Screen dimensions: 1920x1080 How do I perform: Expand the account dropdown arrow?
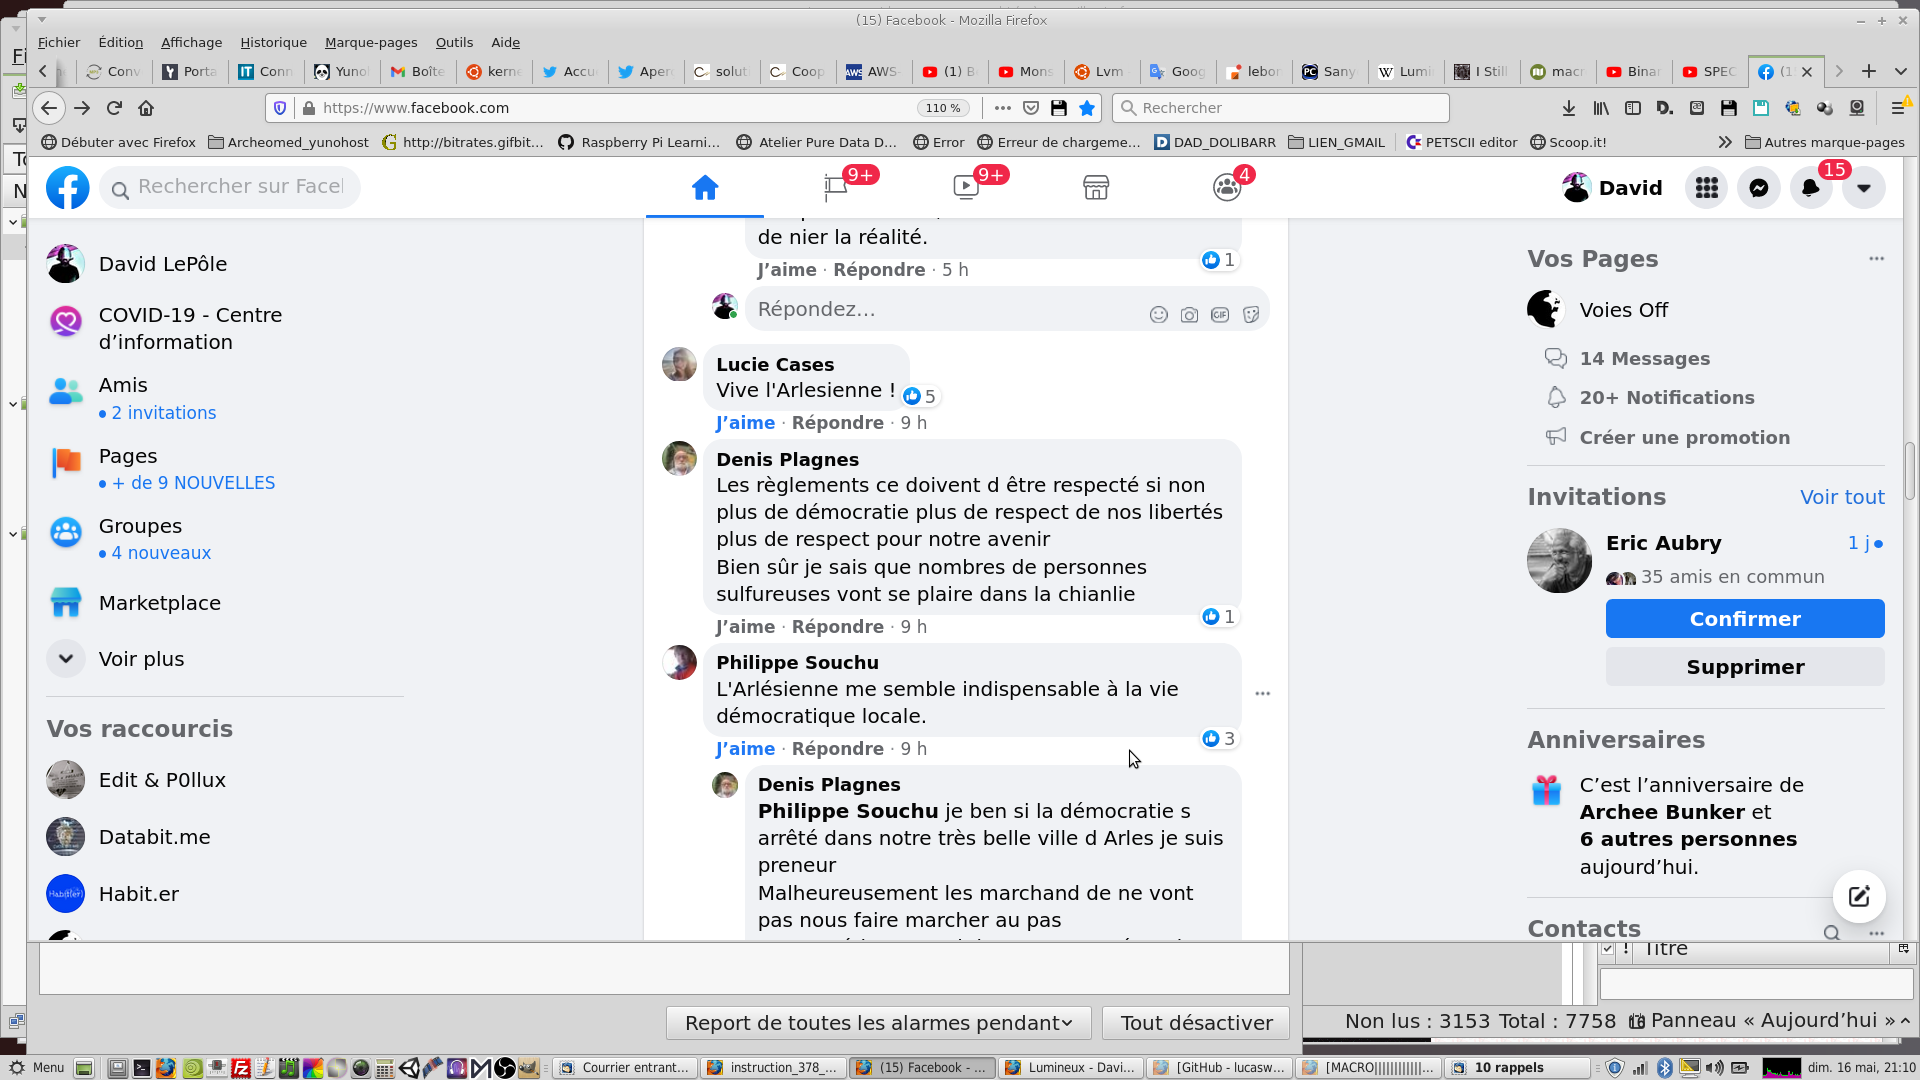pyautogui.click(x=1863, y=188)
